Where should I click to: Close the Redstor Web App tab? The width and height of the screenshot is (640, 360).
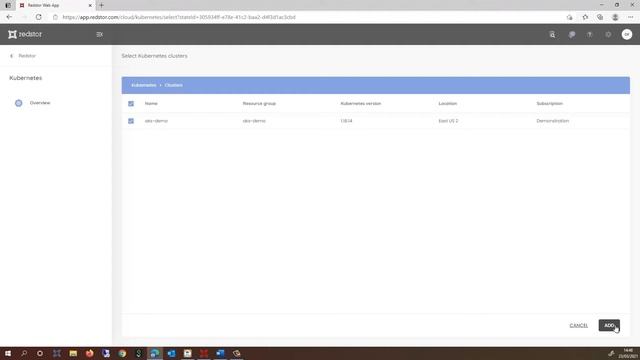(x=90, y=5)
